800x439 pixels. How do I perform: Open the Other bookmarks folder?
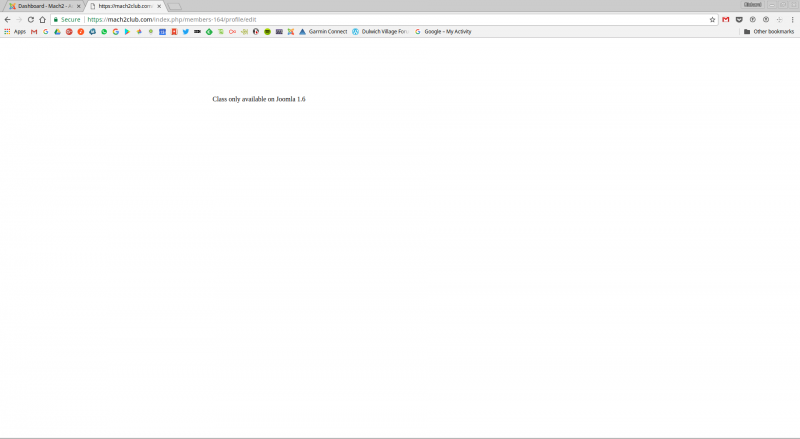[x=769, y=32]
